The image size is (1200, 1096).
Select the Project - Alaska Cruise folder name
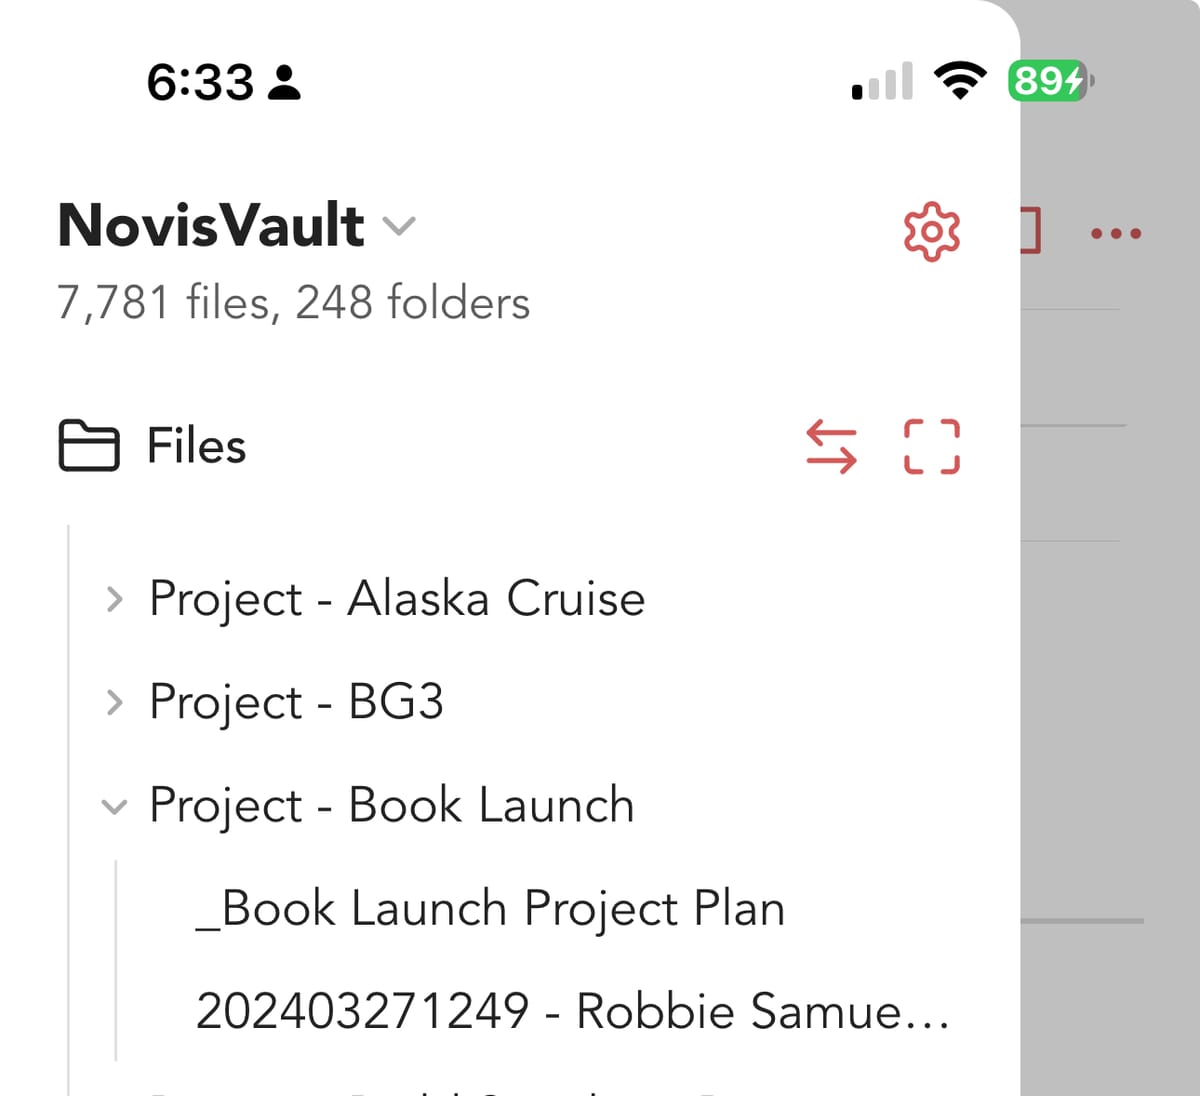point(397,599)
